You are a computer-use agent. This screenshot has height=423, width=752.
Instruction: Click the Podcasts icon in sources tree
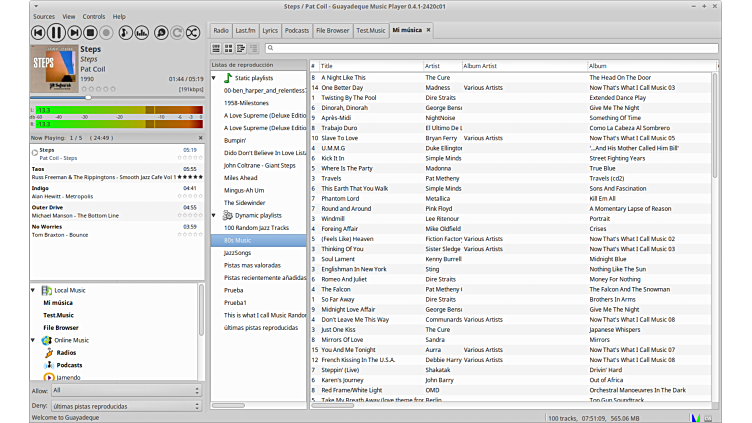[x=47, y=365]
